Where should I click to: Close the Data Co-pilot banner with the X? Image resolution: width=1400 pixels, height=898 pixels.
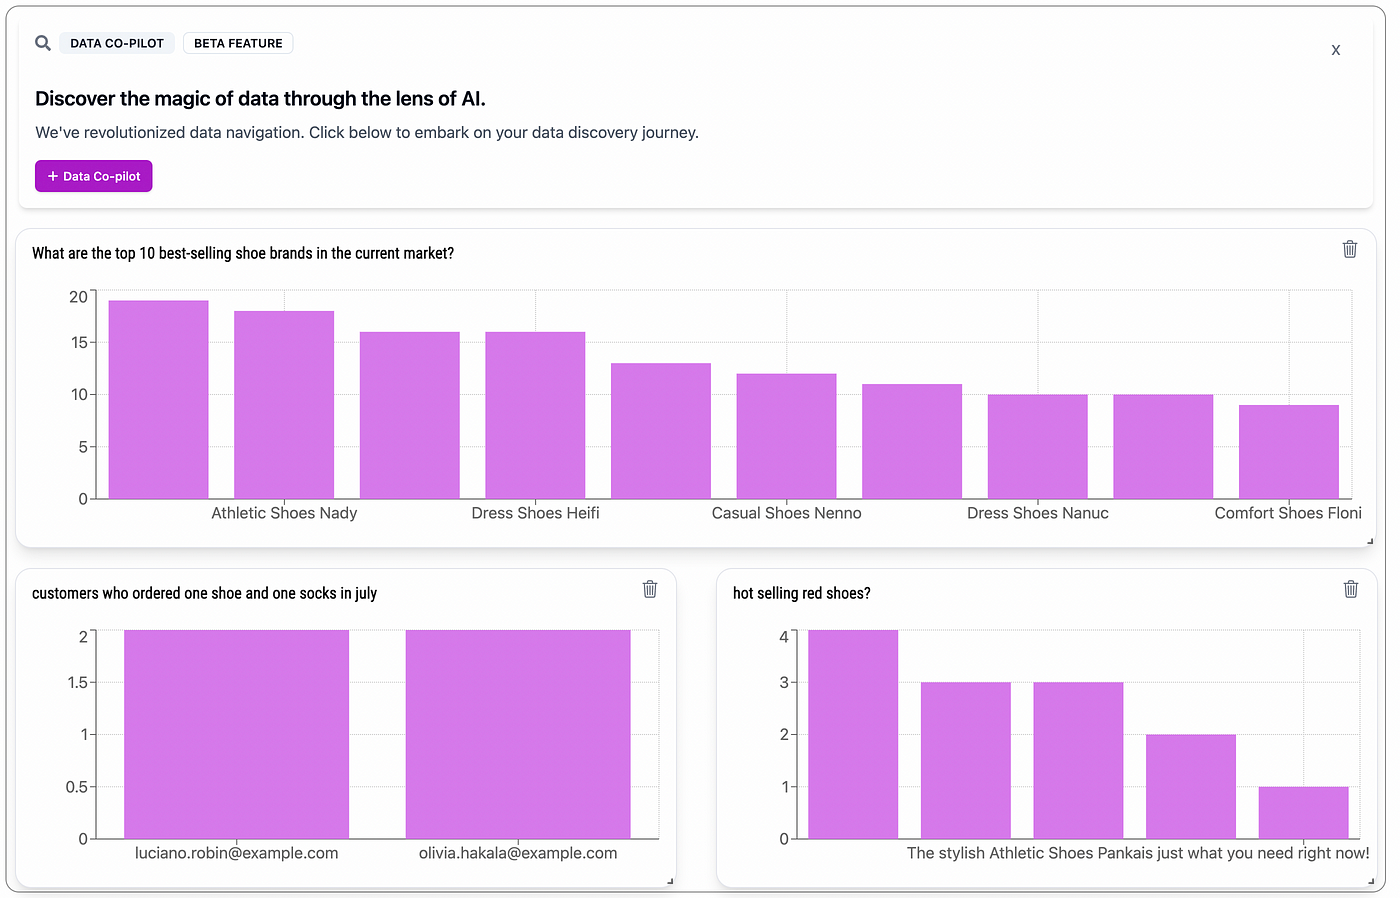(x=1336, y=50)
